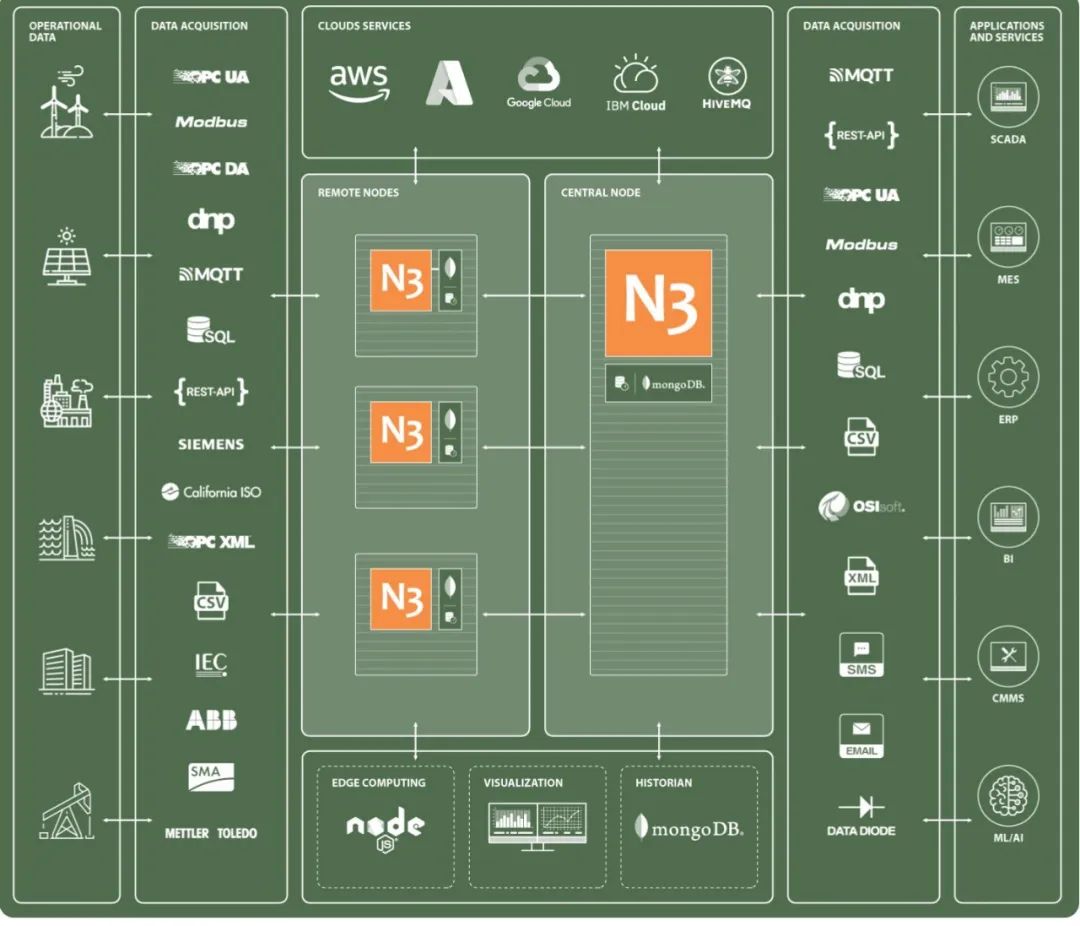1080x926 pixels.
Task: Select the Azure logo
Action: click(x=449, y=83)
